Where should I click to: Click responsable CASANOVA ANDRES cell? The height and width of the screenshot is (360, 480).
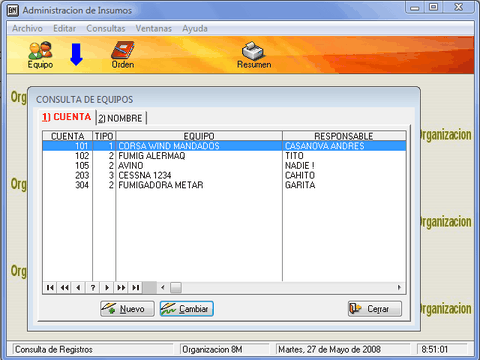(344, 146)
